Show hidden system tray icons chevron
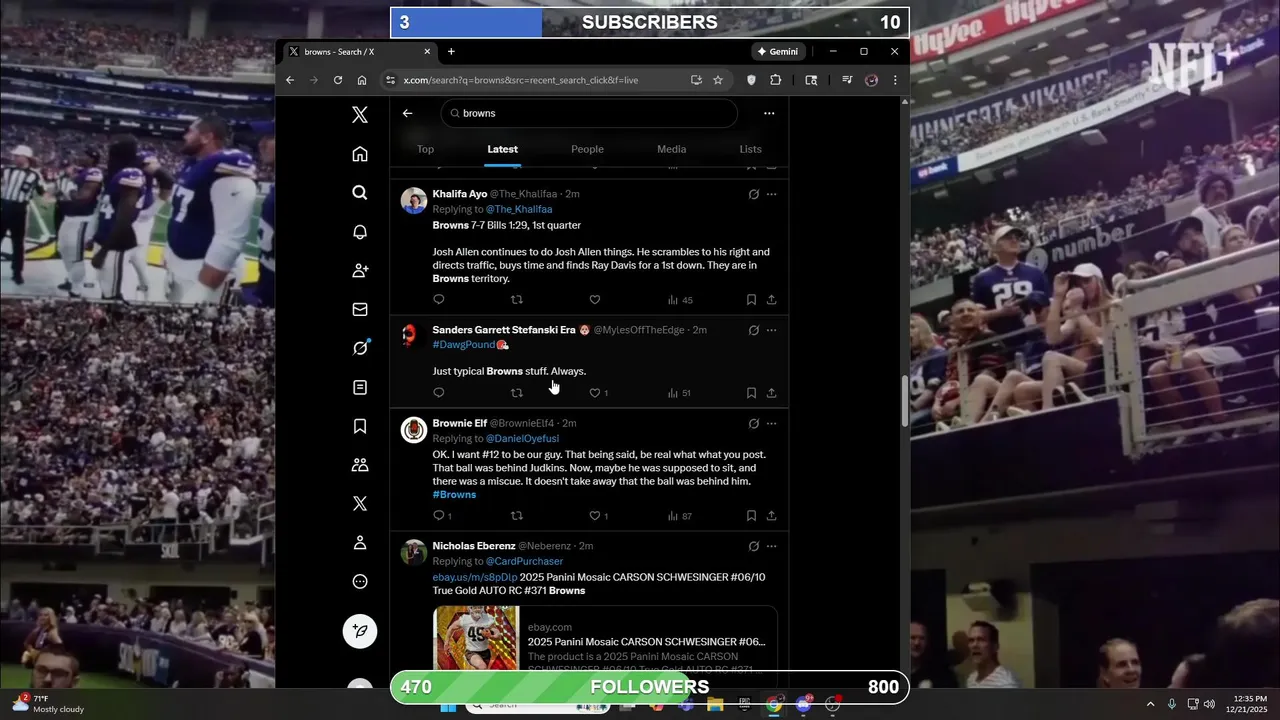 [1150, 704]
